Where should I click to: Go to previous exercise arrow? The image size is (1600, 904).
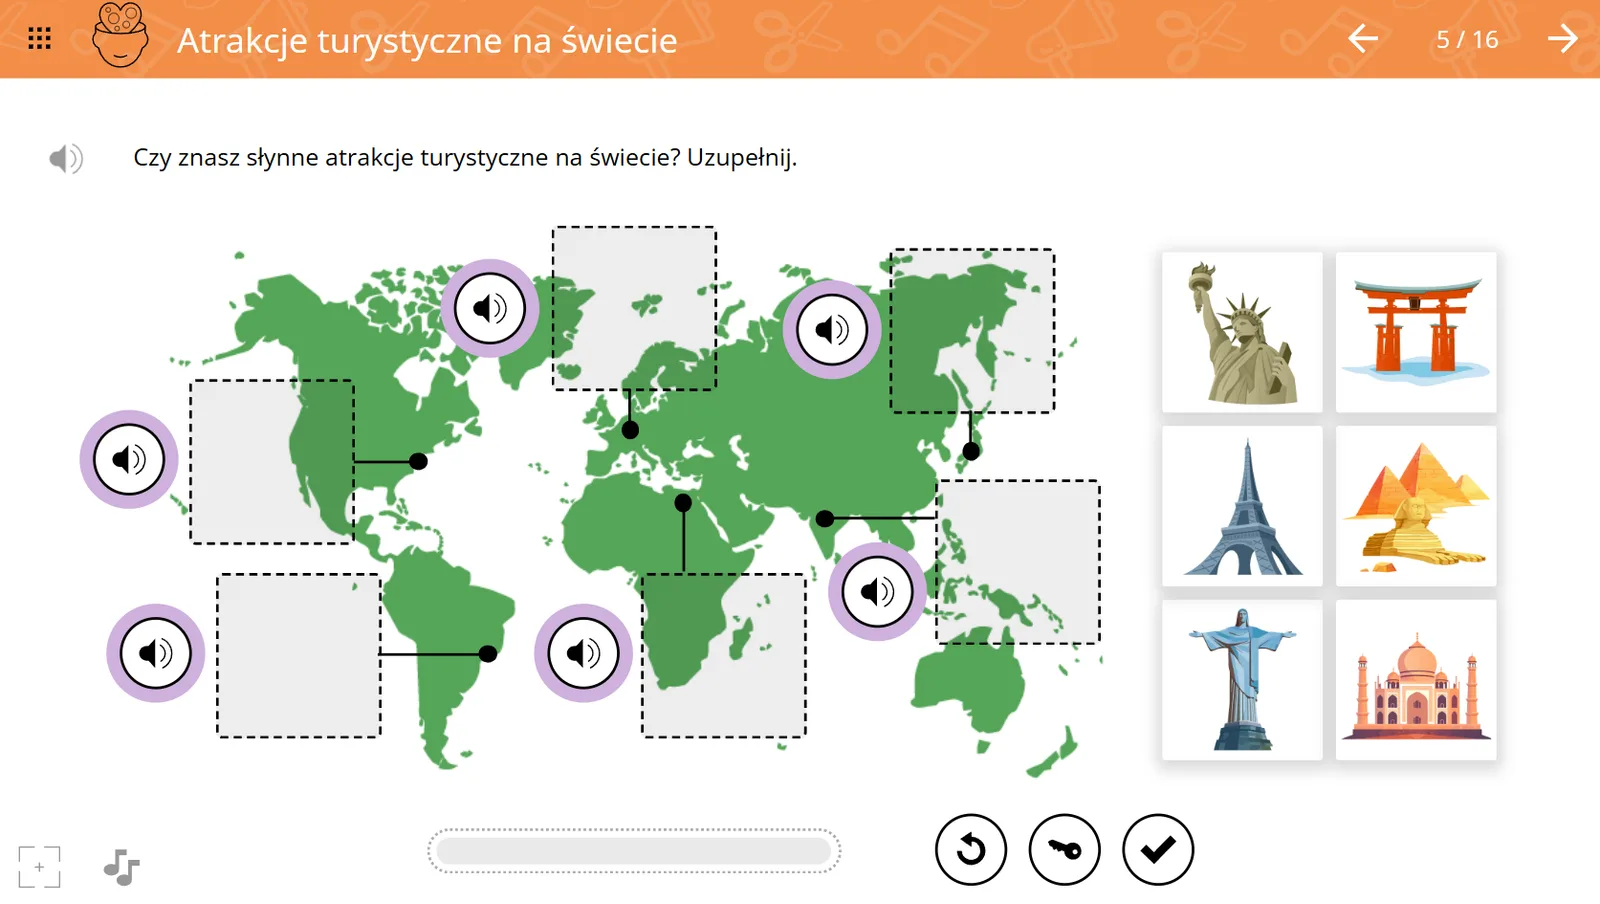pos(1362,39)
